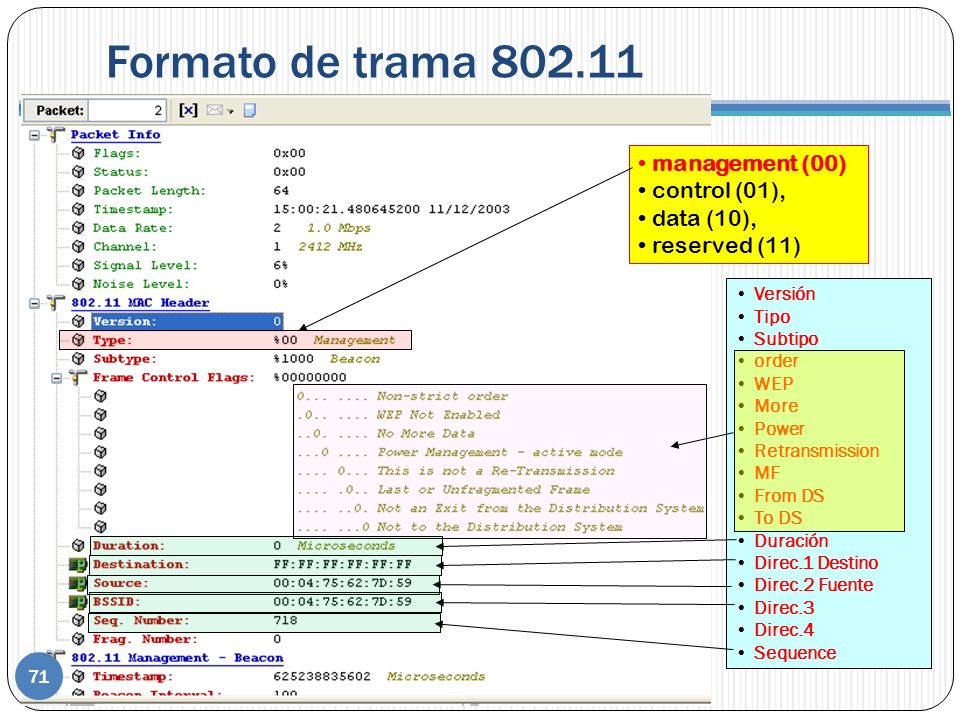Select the Duration Microseconds row
This screenshot has height=720, width=960.
click(x=266, y=546)
